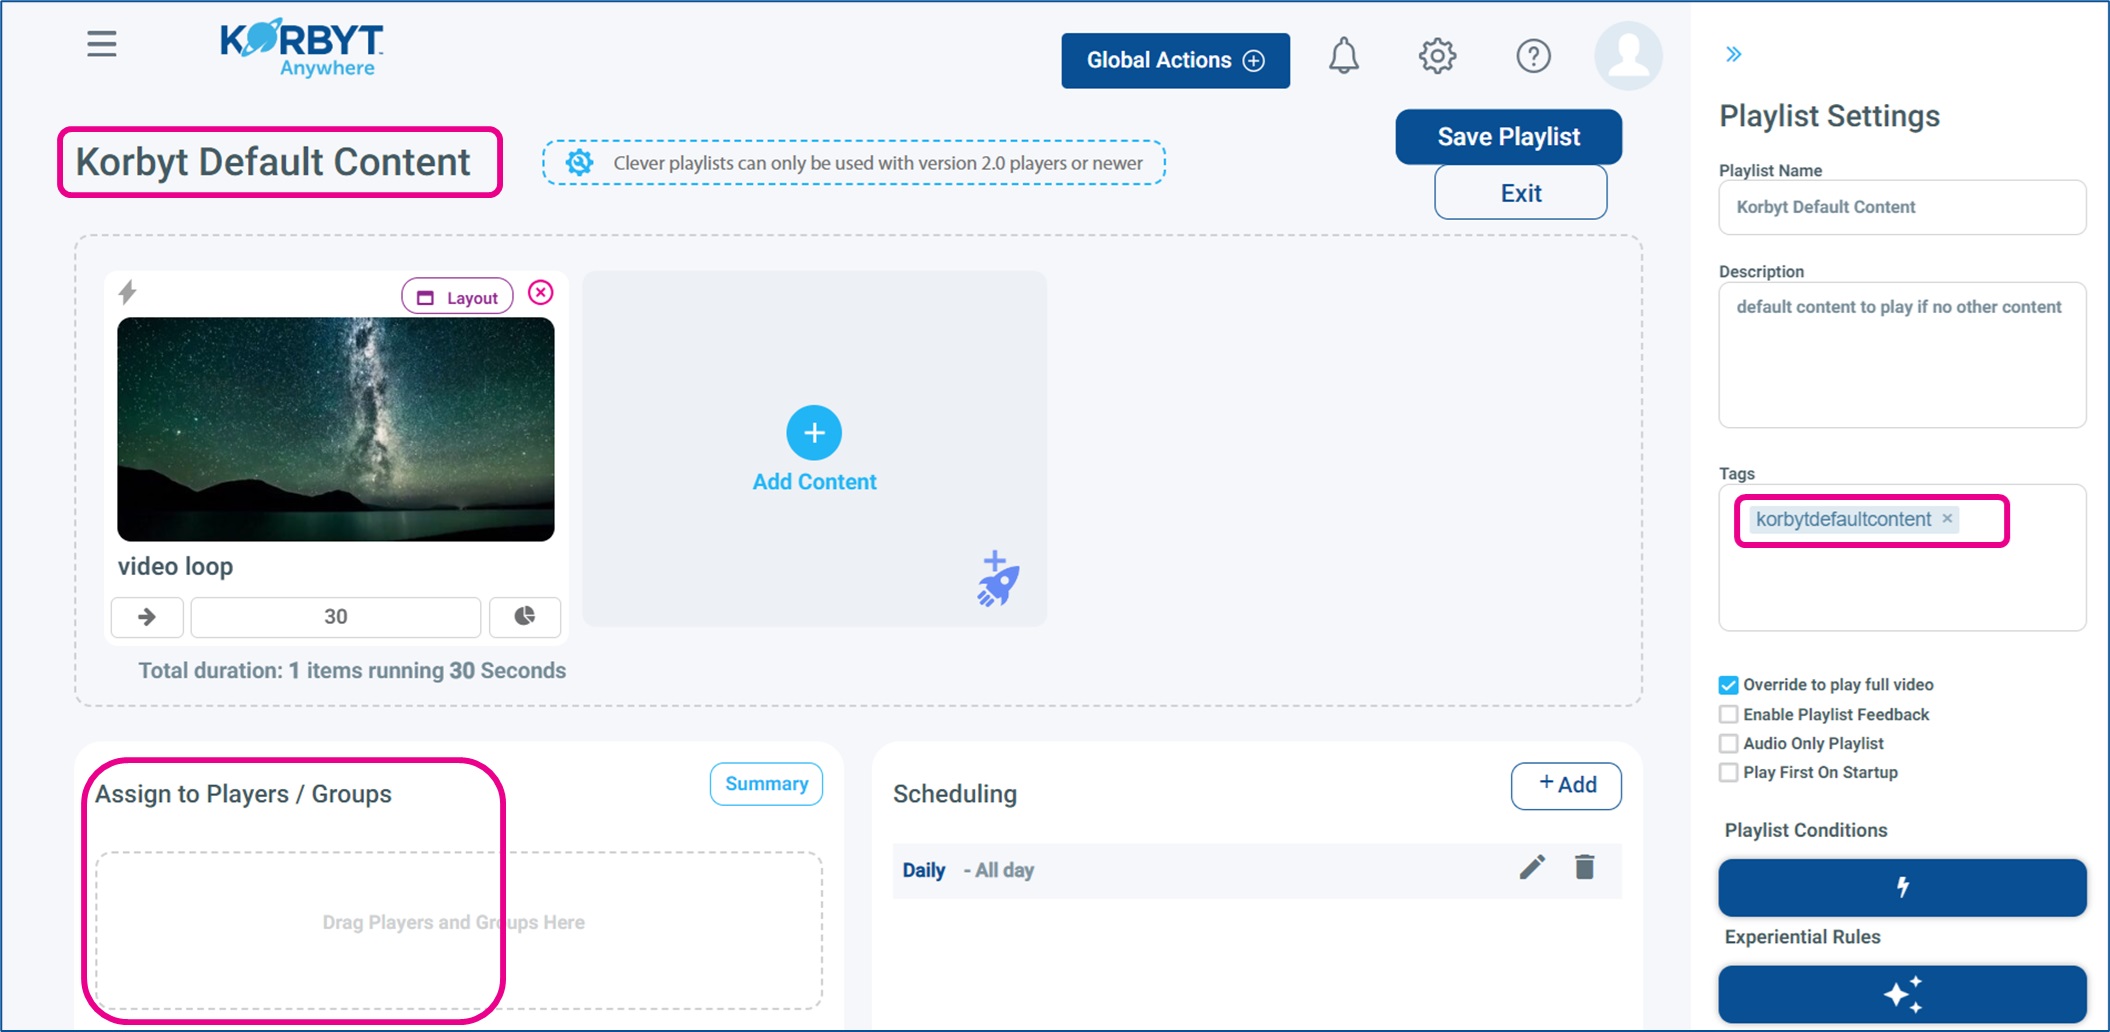
Task: Open the notifications bell
Action: (x=1343, y=56)
